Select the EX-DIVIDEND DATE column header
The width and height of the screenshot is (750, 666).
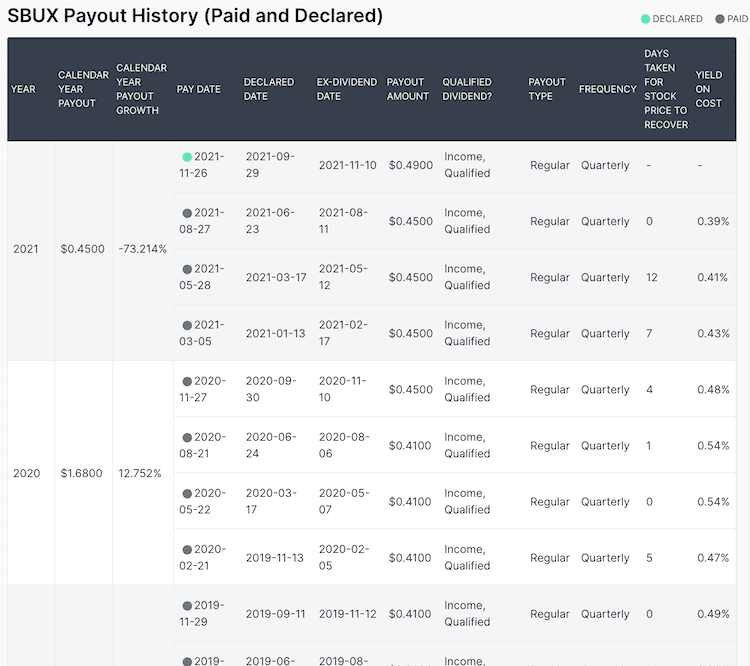347,89
